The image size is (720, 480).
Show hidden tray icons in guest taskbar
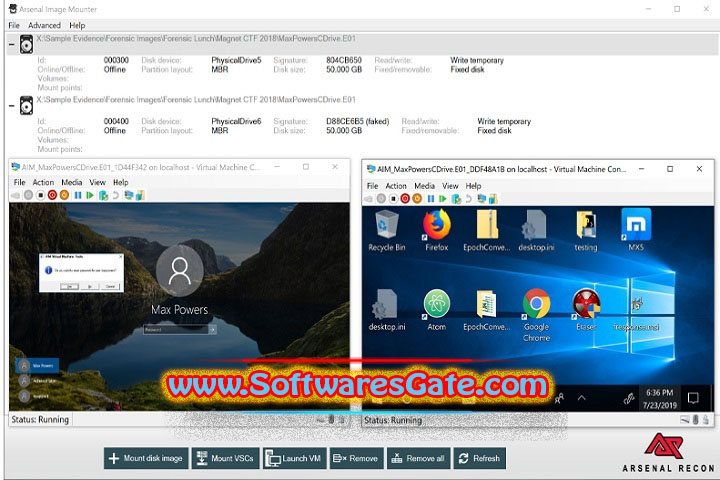pyautogui.click(x=581, y=398)
